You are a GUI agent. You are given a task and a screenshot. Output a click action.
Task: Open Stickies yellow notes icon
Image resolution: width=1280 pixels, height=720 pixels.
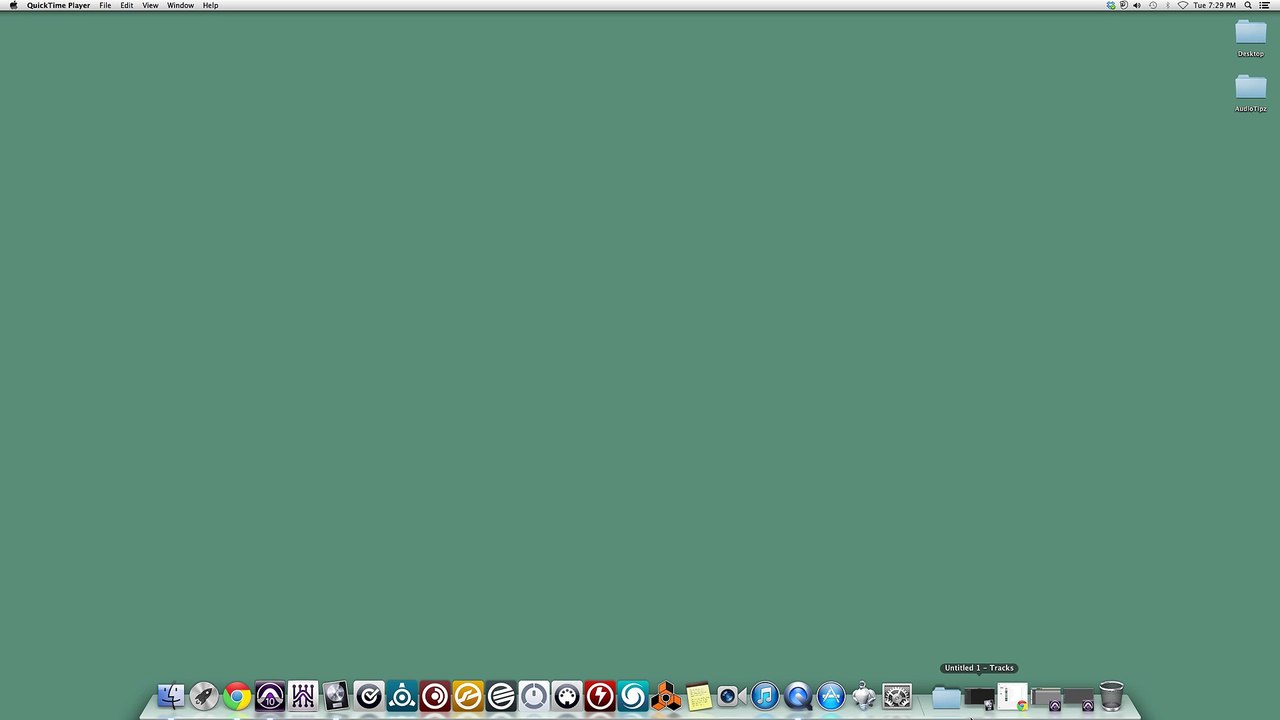699,696
